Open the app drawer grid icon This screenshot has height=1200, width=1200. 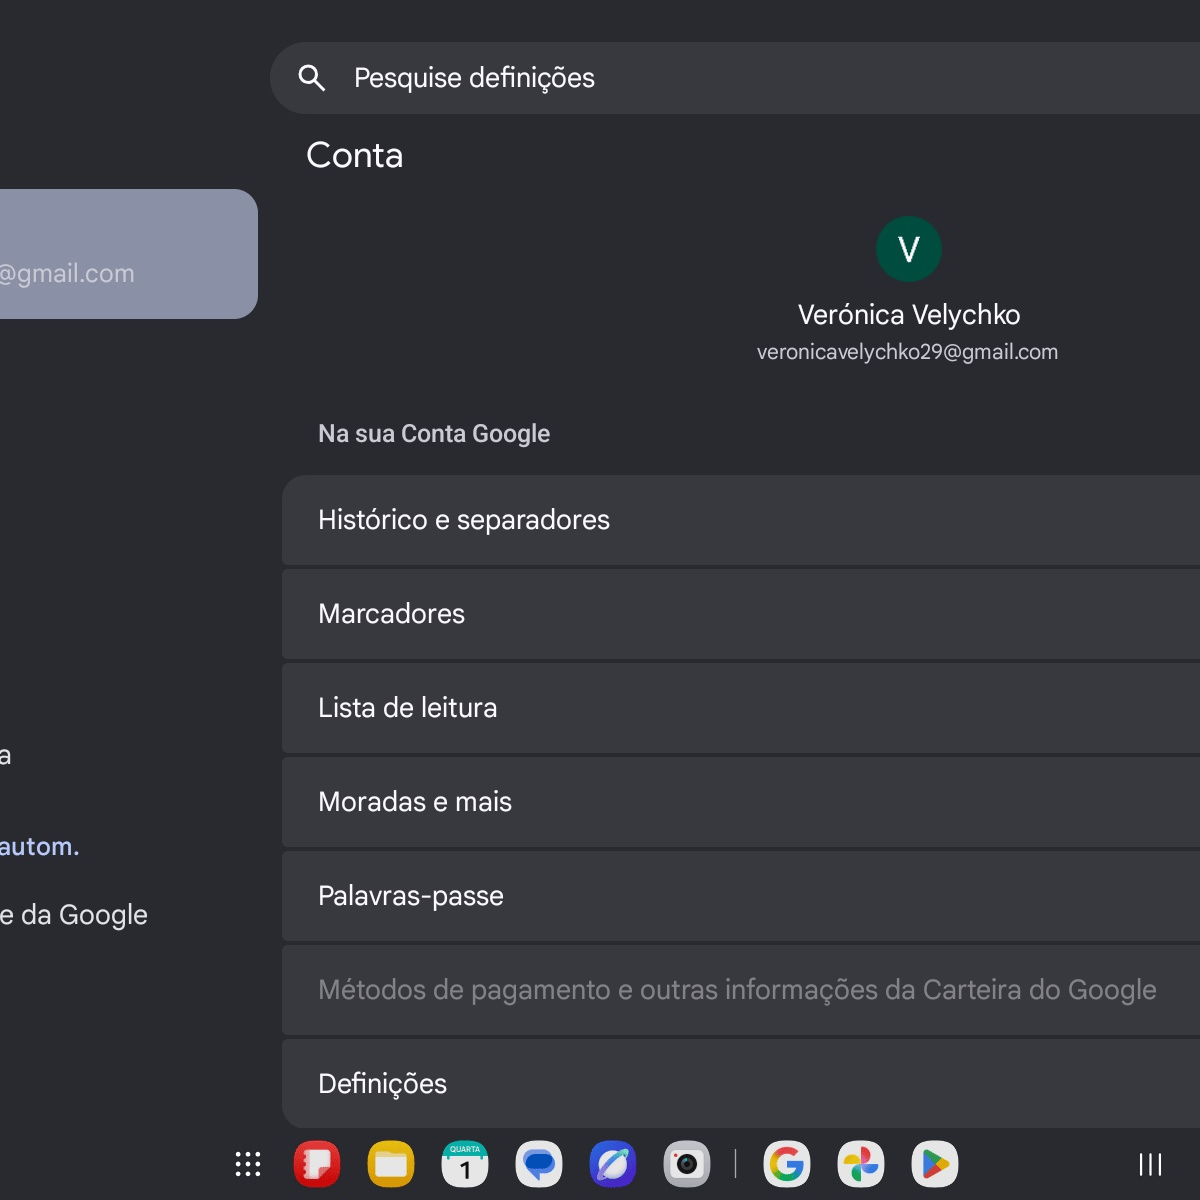[248, 1164]
